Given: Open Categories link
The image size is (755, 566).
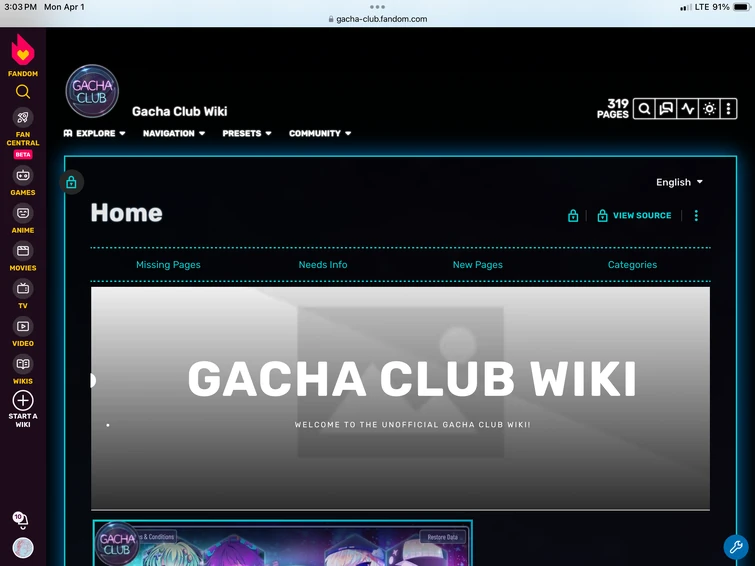Looking at the screenshot, I should (632, 264).
